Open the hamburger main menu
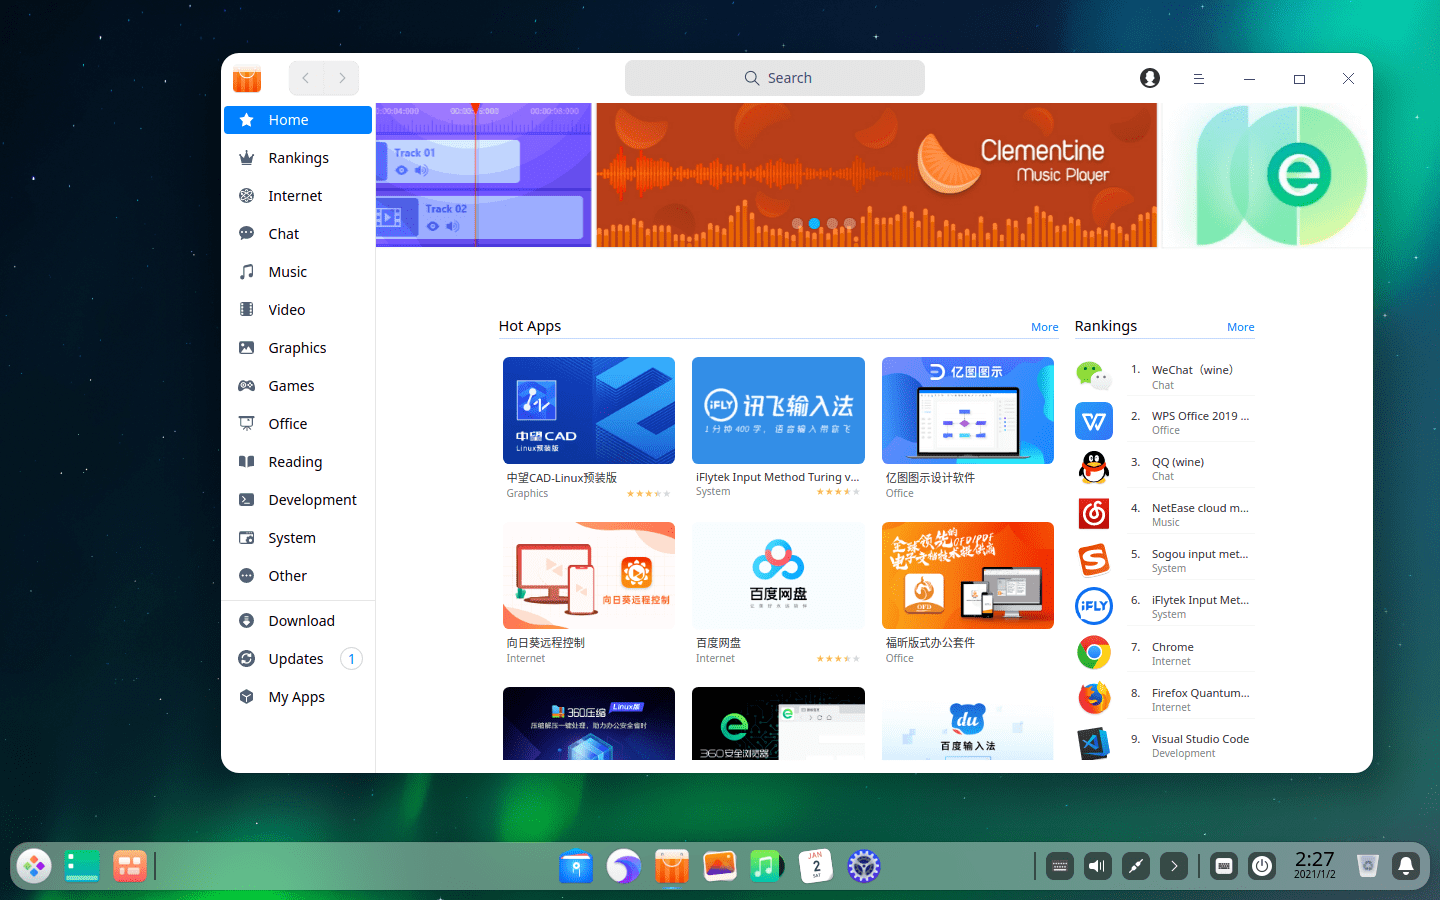The width and height of the screenshot is (1440, 900). [1198, 78]
